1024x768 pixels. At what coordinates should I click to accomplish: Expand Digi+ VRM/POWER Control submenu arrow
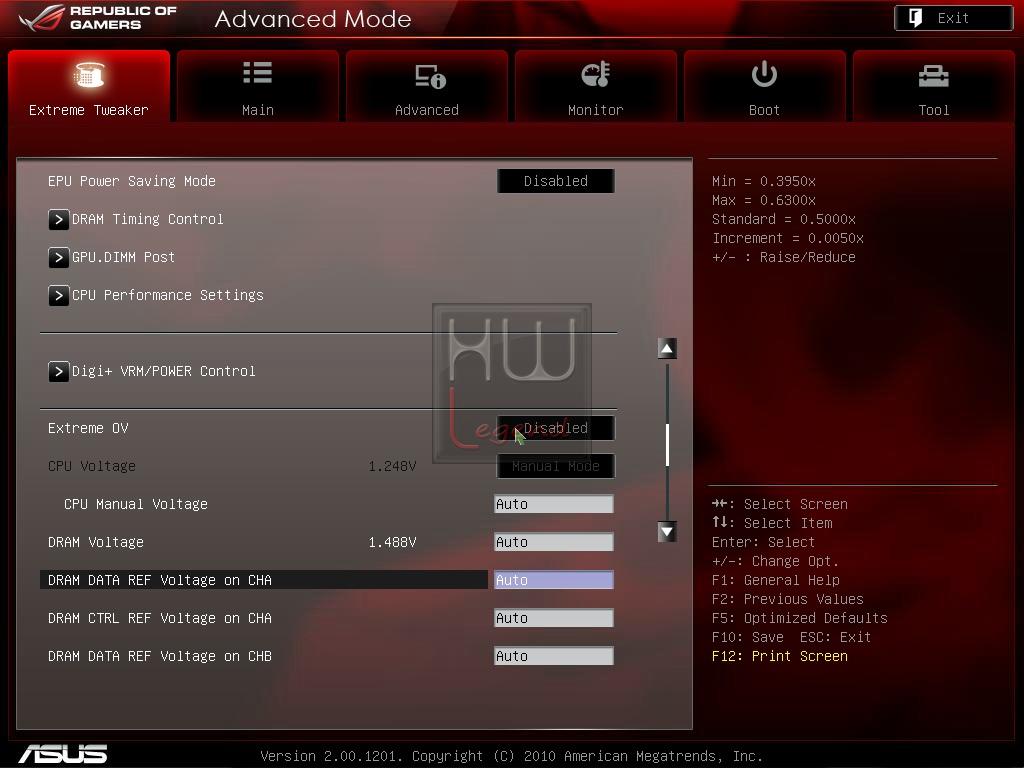pos(58,372)
